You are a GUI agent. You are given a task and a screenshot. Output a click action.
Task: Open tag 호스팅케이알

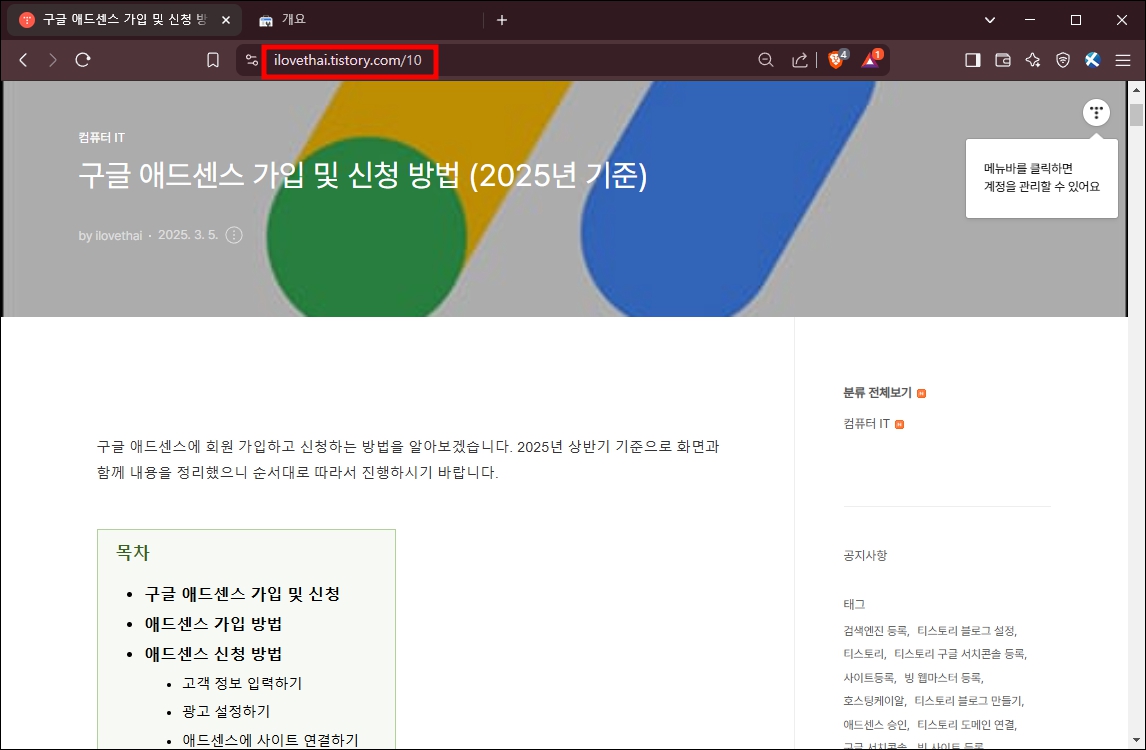click(x=873, y=701)
